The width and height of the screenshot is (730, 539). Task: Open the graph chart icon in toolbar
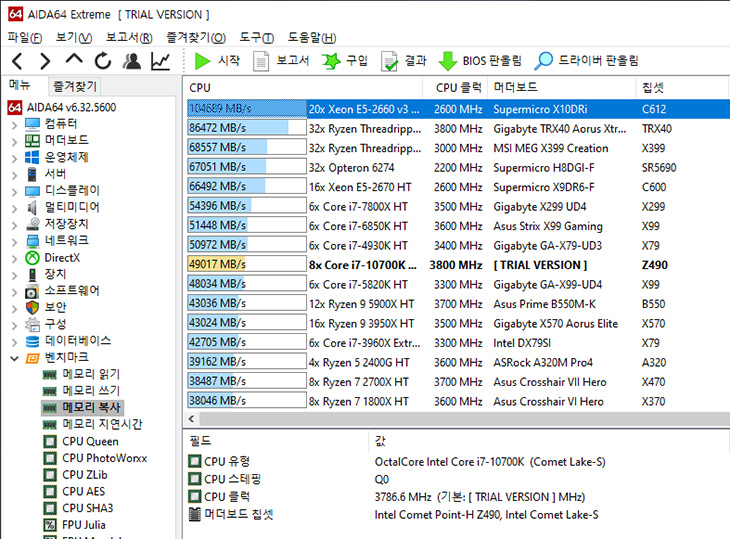tap(161, 61)
